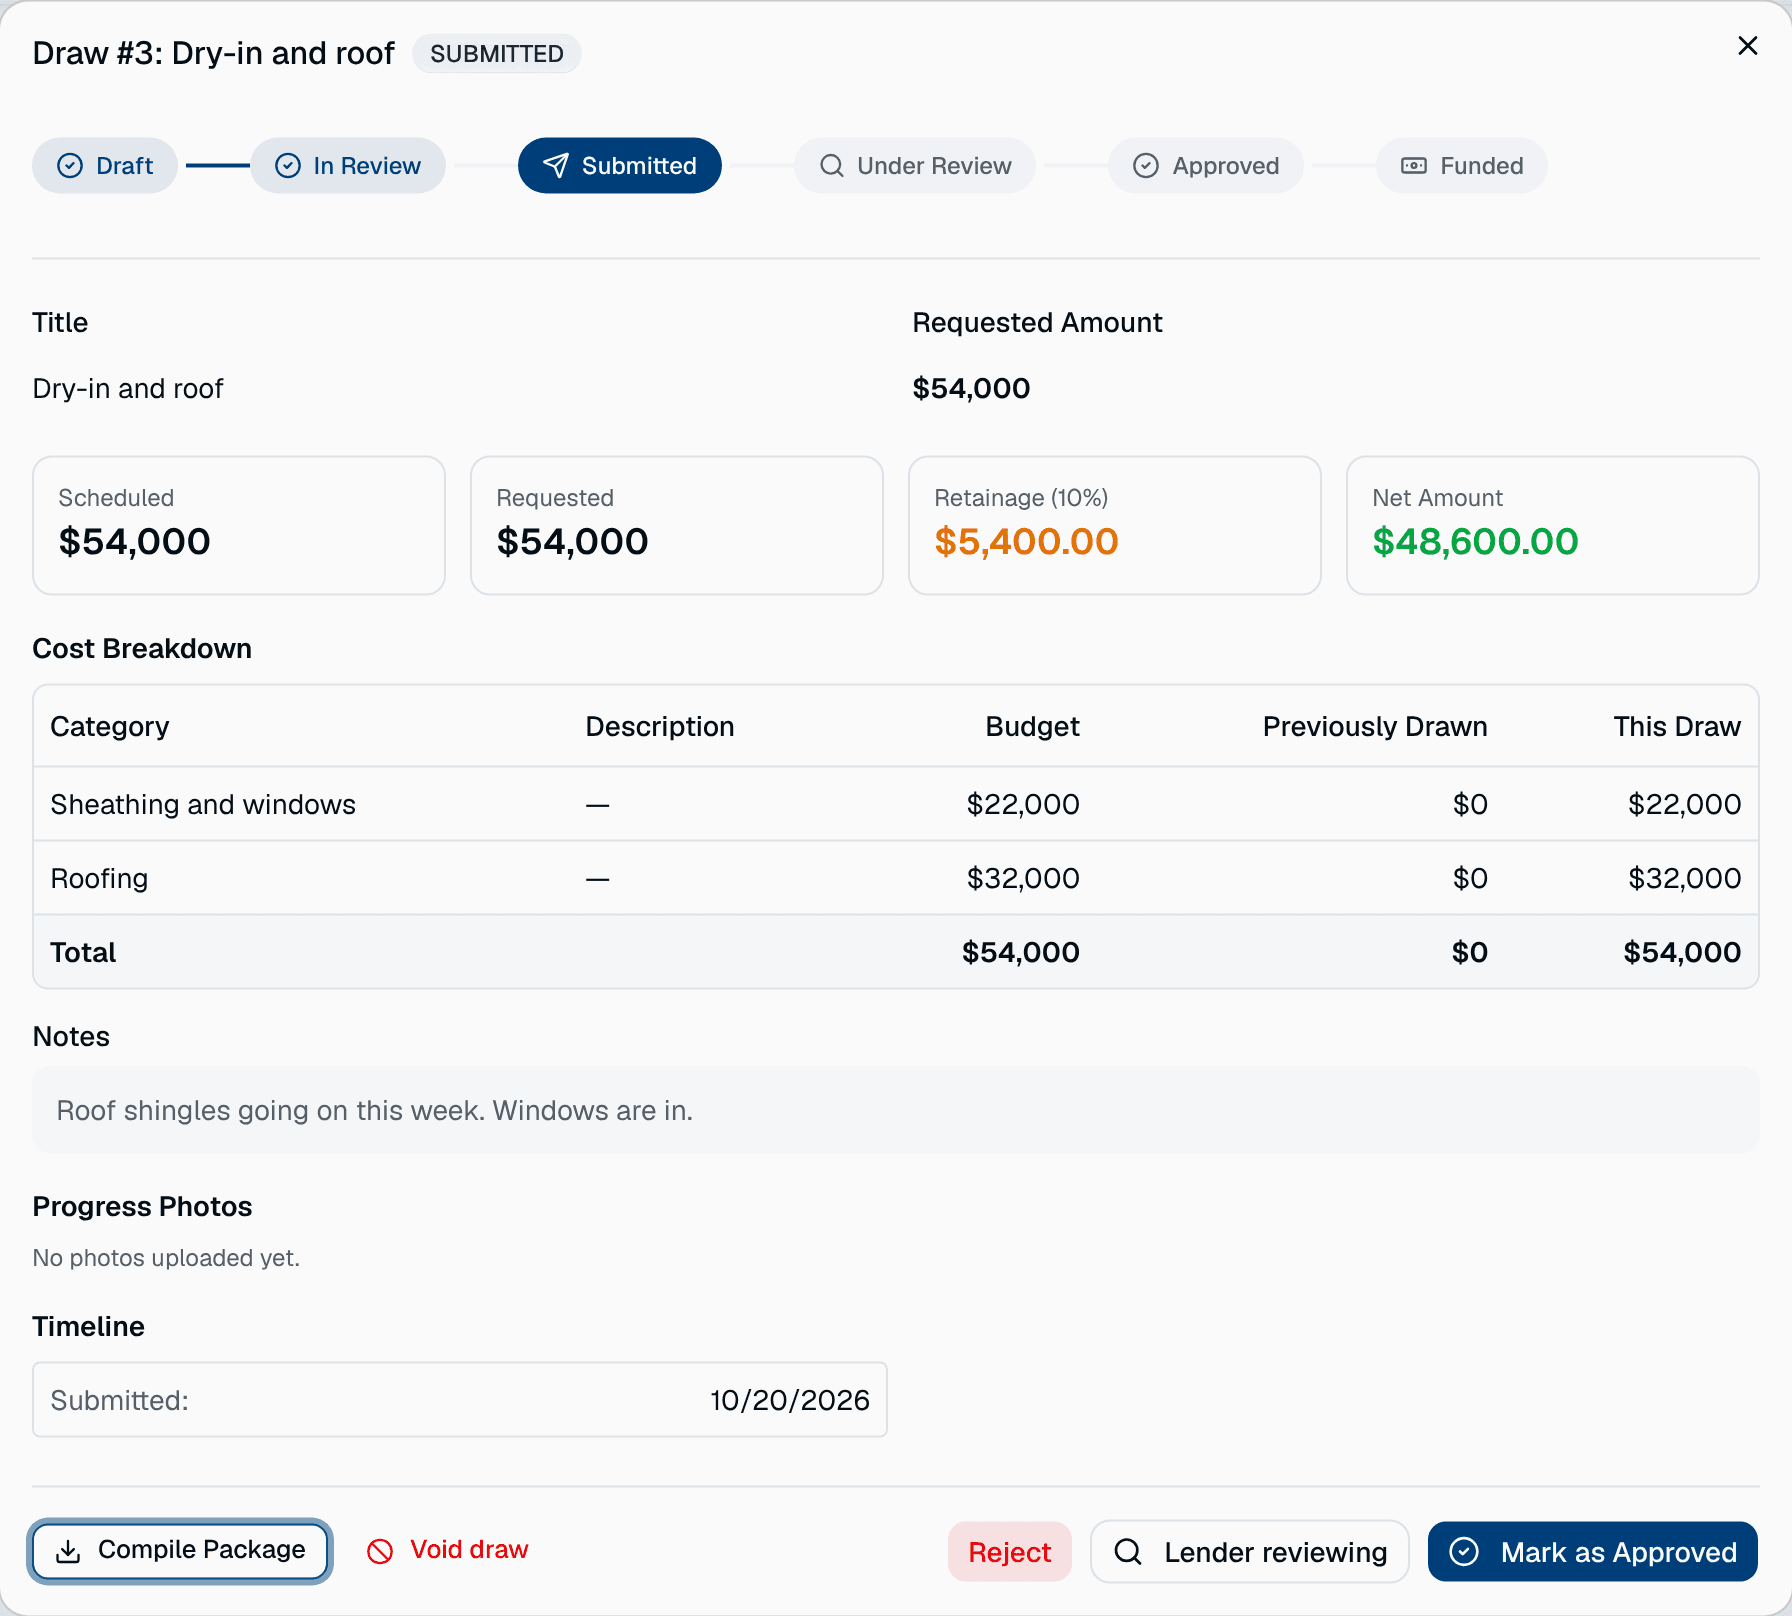
Task: Click the Approved step check icon
Action: click(1146, 166)
